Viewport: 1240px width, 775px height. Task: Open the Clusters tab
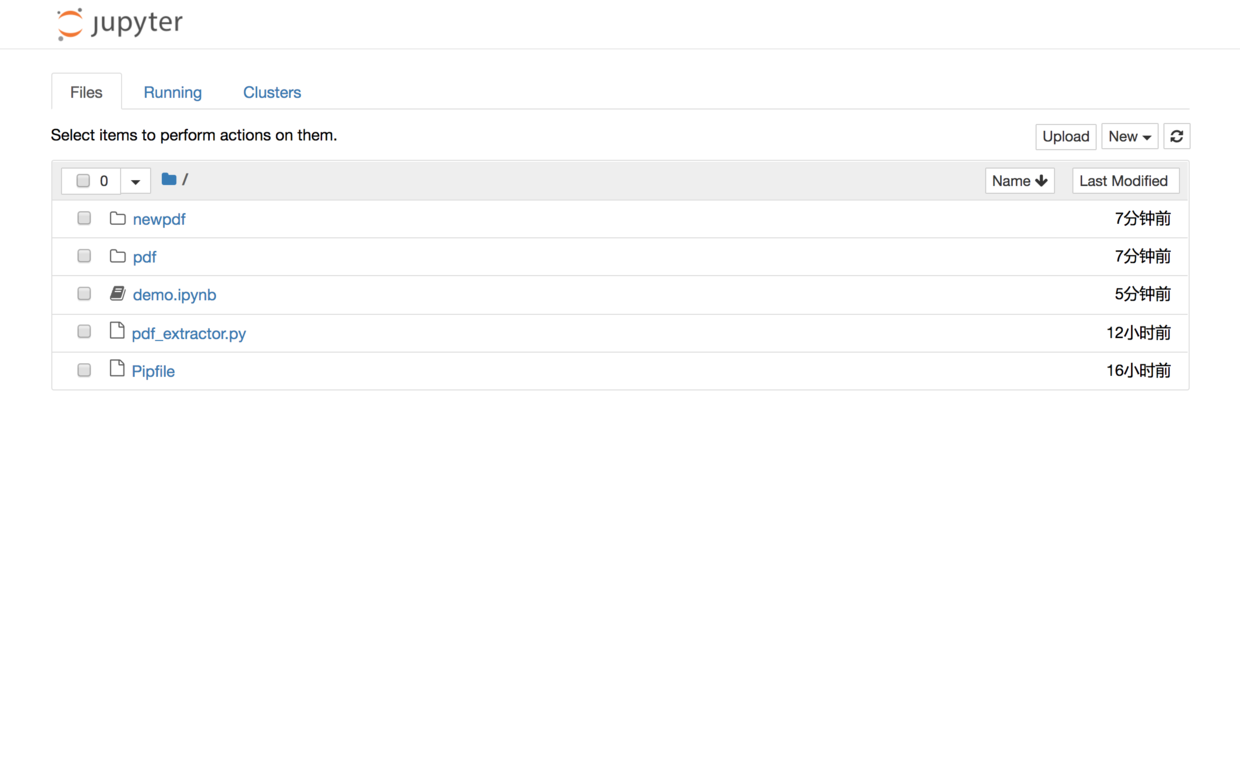coord(272,92)
